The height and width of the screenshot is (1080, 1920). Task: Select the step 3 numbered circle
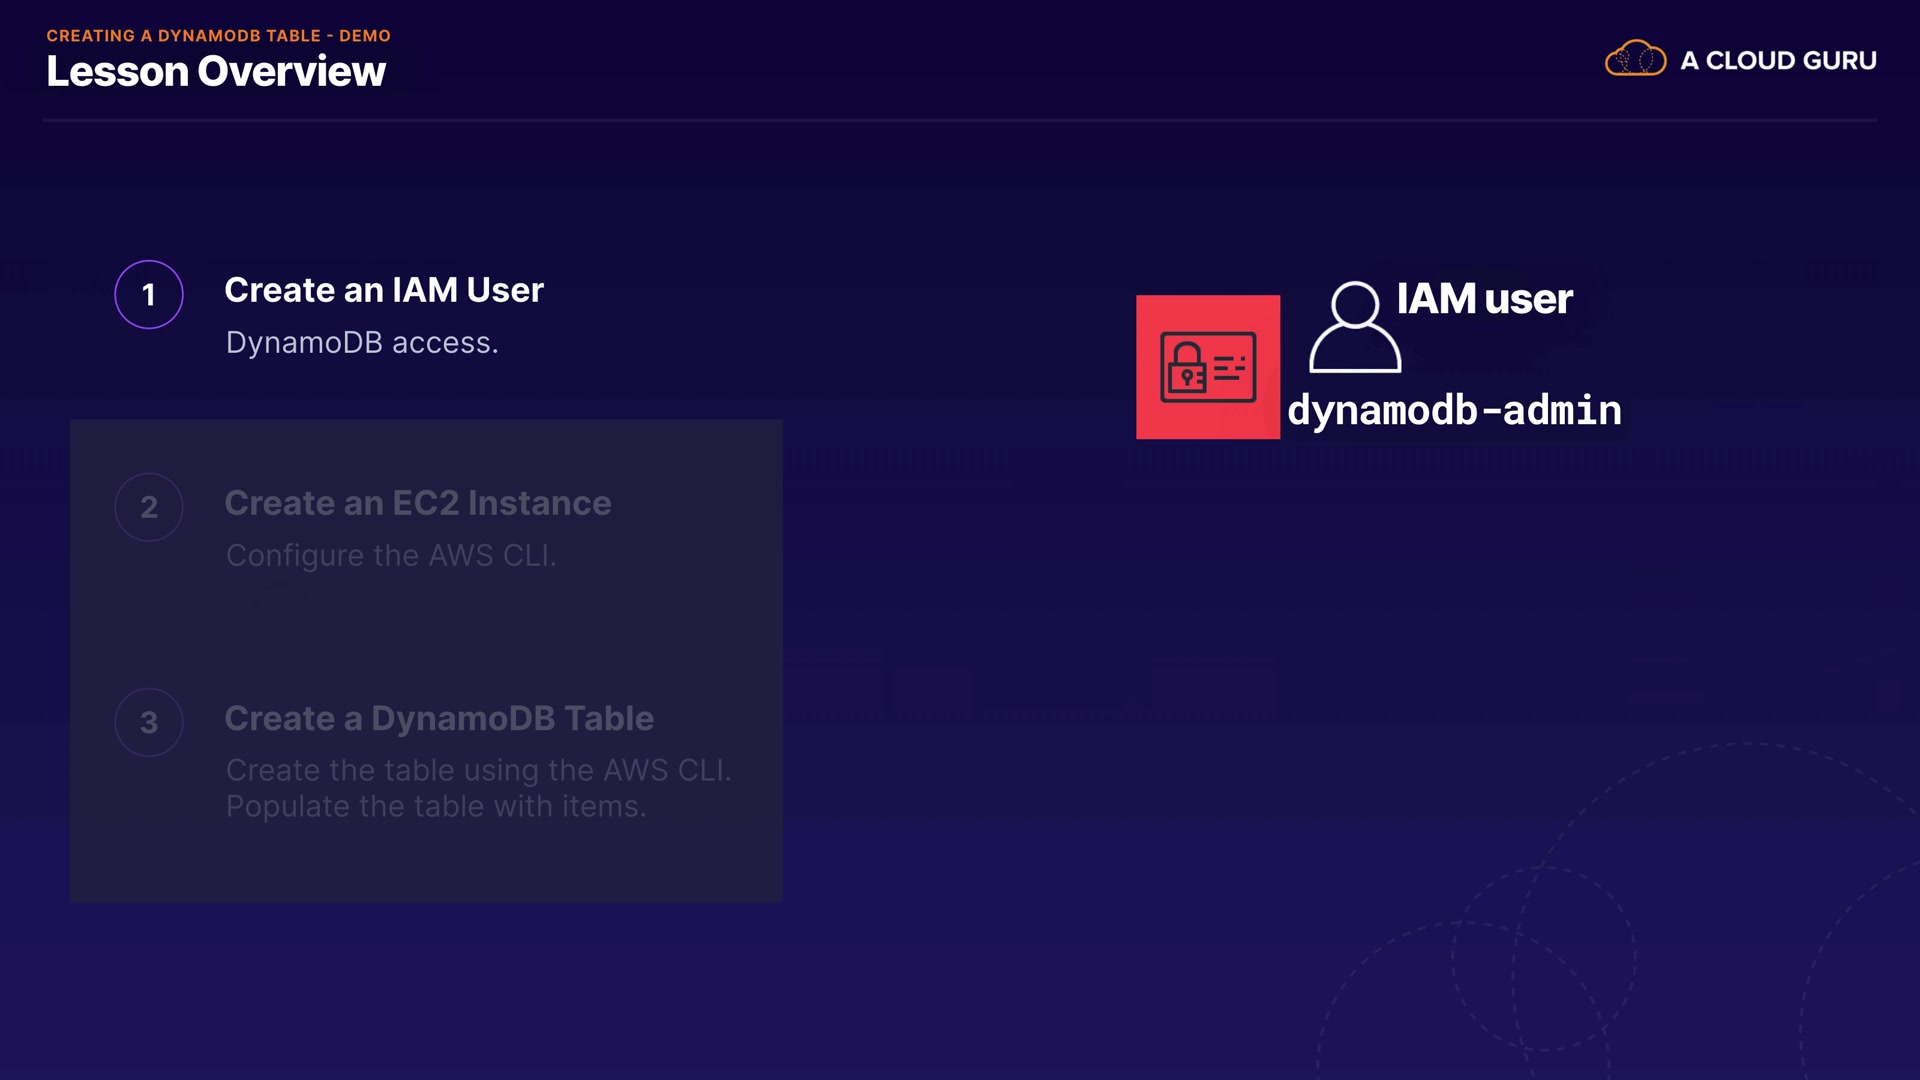click(149, 722)
